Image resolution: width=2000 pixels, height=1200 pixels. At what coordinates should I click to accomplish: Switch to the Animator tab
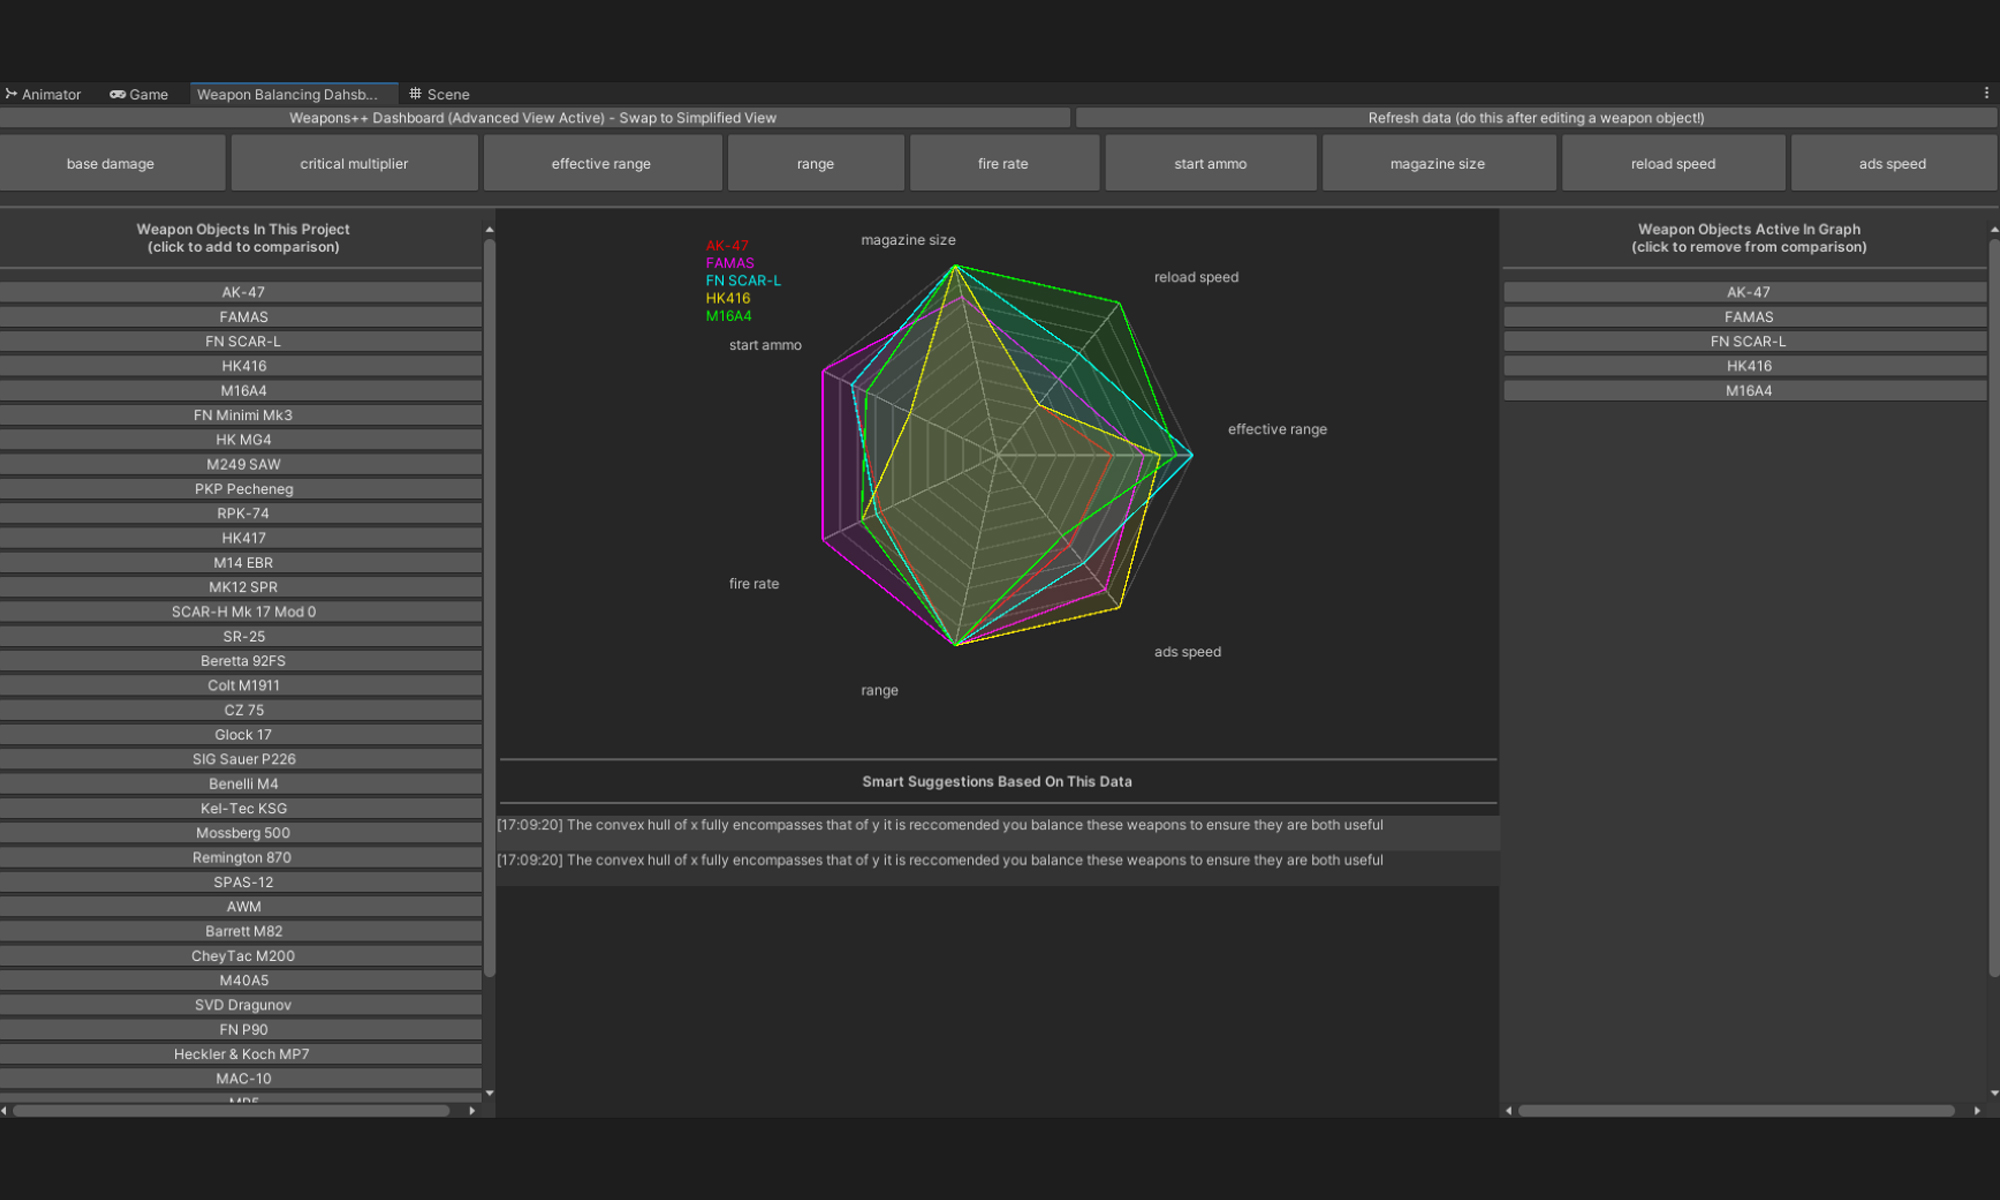(x=43, y=94)
